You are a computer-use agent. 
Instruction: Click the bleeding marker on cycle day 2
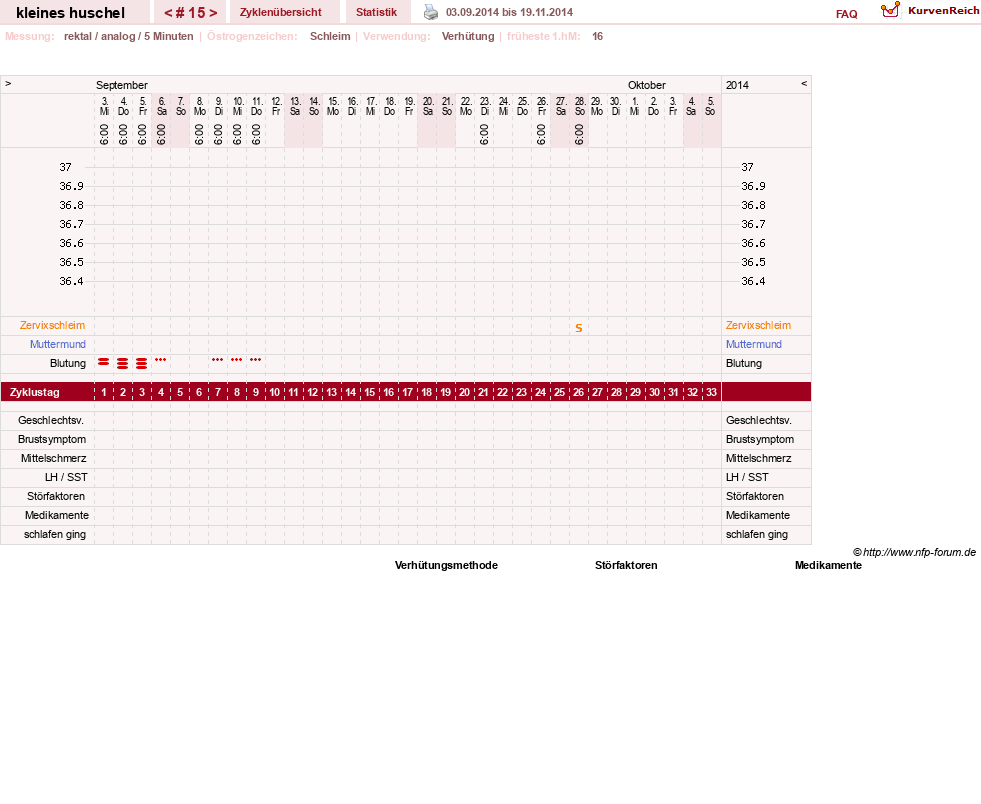point(123,364)
